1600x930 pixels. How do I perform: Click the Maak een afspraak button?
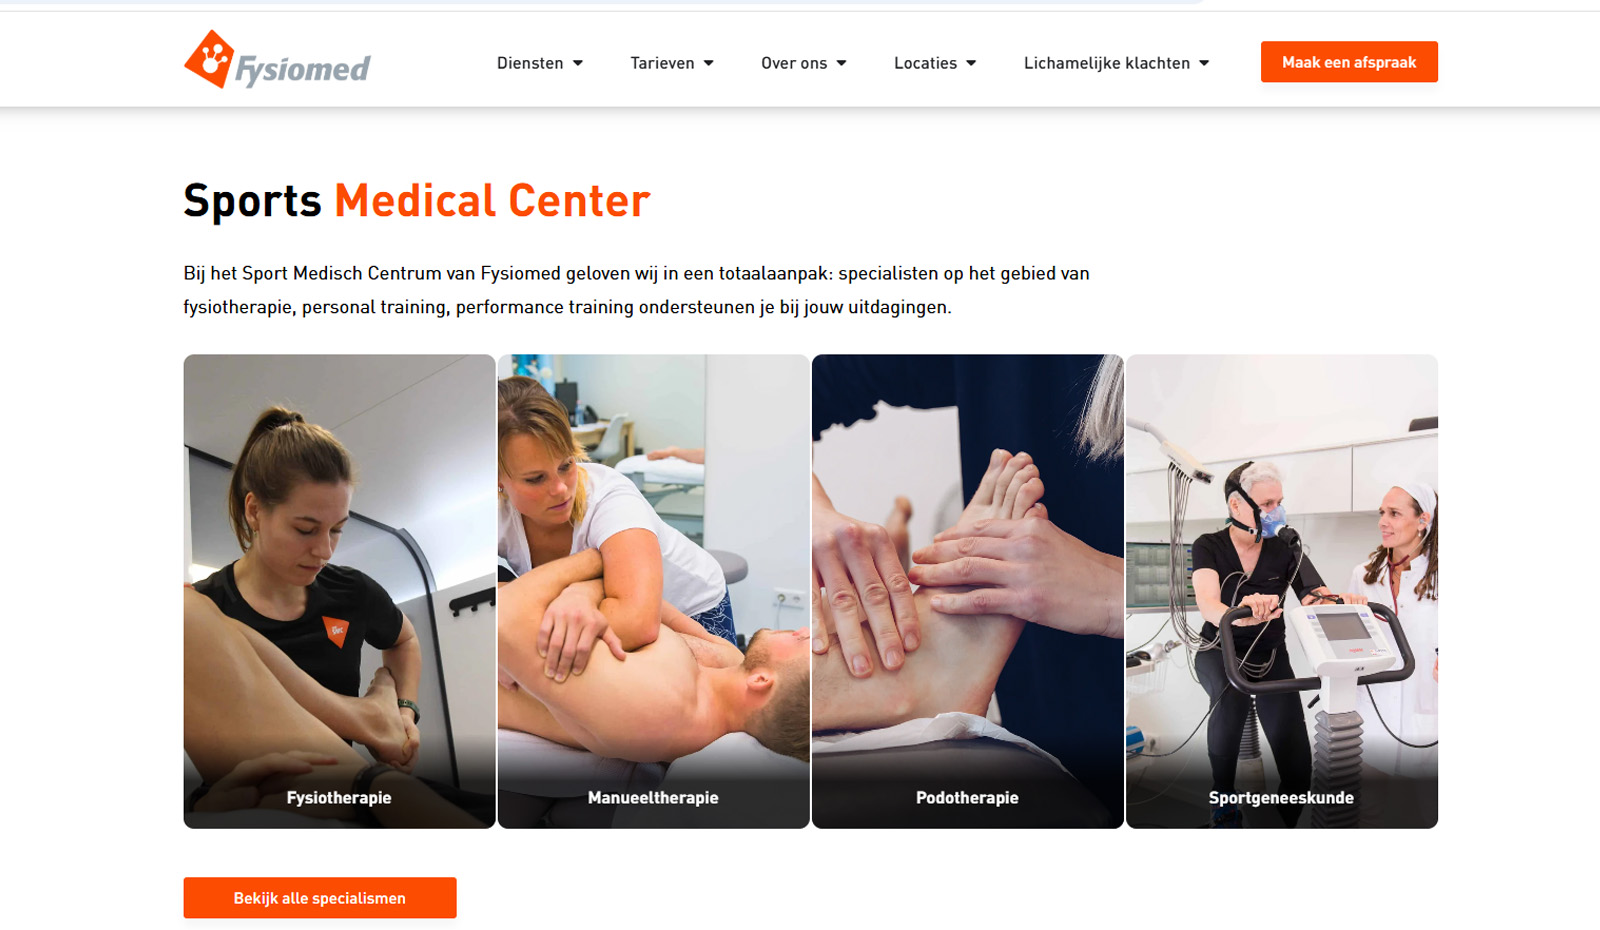point(1349,62)
